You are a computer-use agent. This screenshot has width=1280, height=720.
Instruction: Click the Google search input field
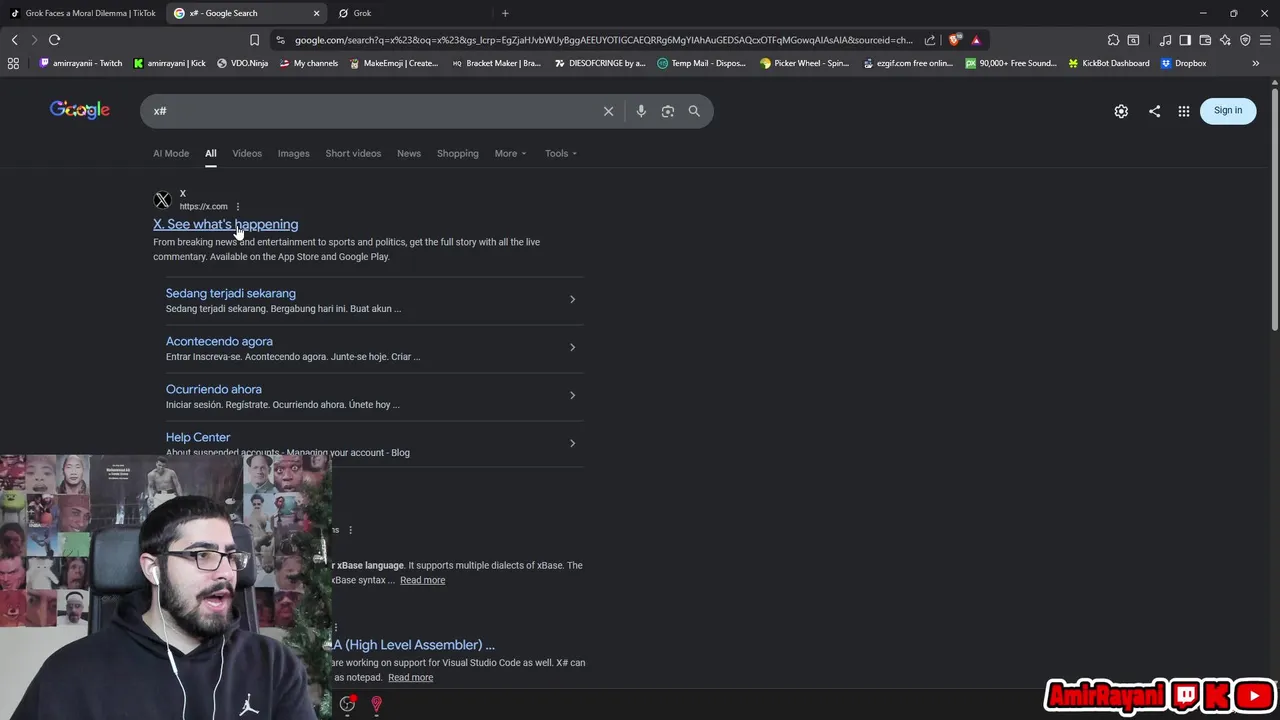click(375, 111)
